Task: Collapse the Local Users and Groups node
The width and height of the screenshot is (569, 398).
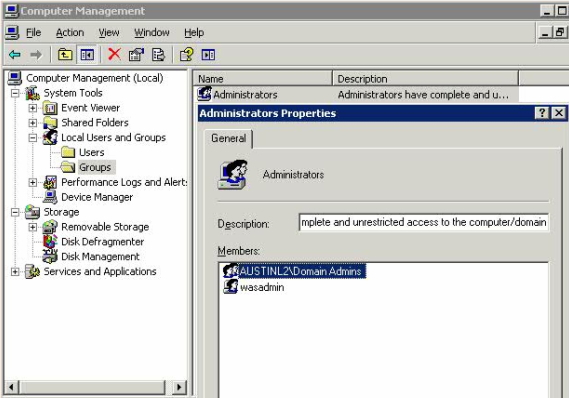Action: [x=33, y=138]
